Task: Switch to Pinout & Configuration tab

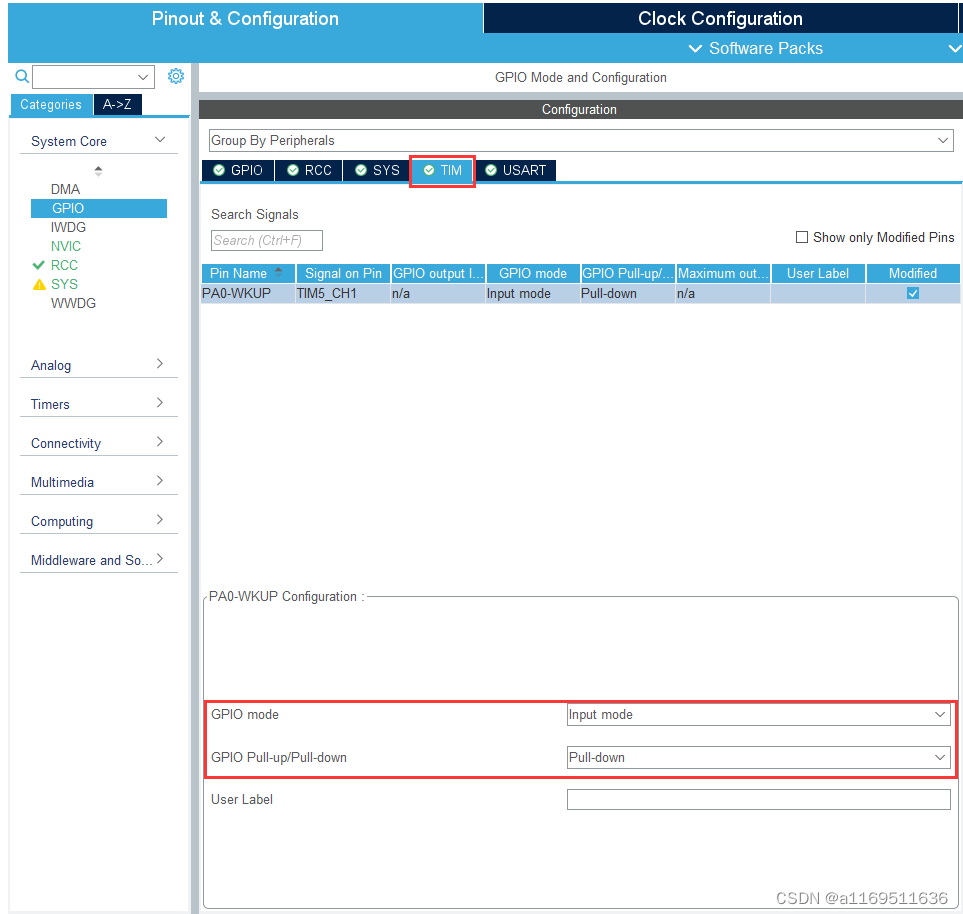Action: 245,18
